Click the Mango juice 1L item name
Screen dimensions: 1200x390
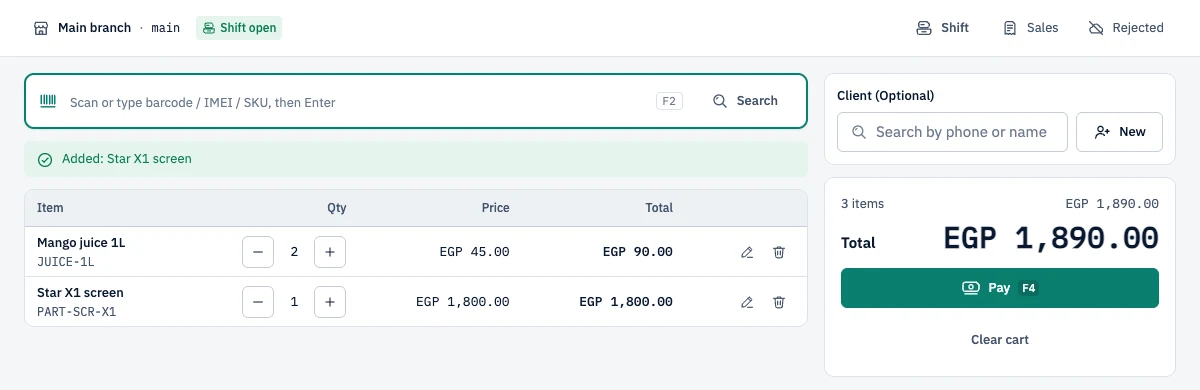tap(81, 243)
